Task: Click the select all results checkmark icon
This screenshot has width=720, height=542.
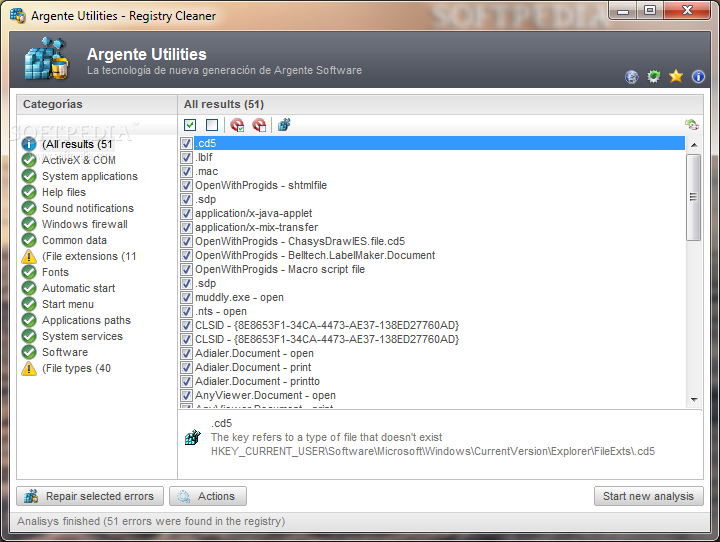Action: click(190, 125)
